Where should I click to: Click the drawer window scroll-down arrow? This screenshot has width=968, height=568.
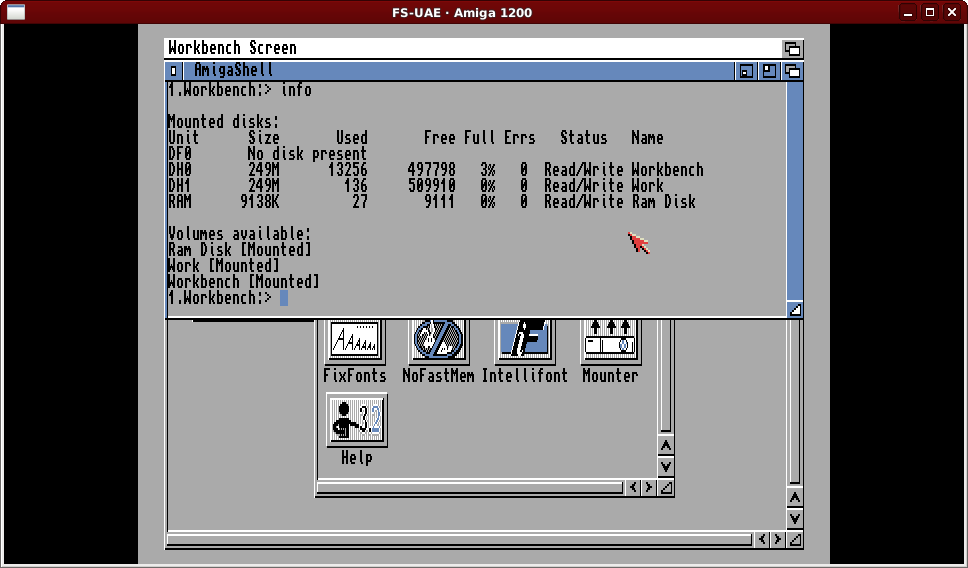666,467
